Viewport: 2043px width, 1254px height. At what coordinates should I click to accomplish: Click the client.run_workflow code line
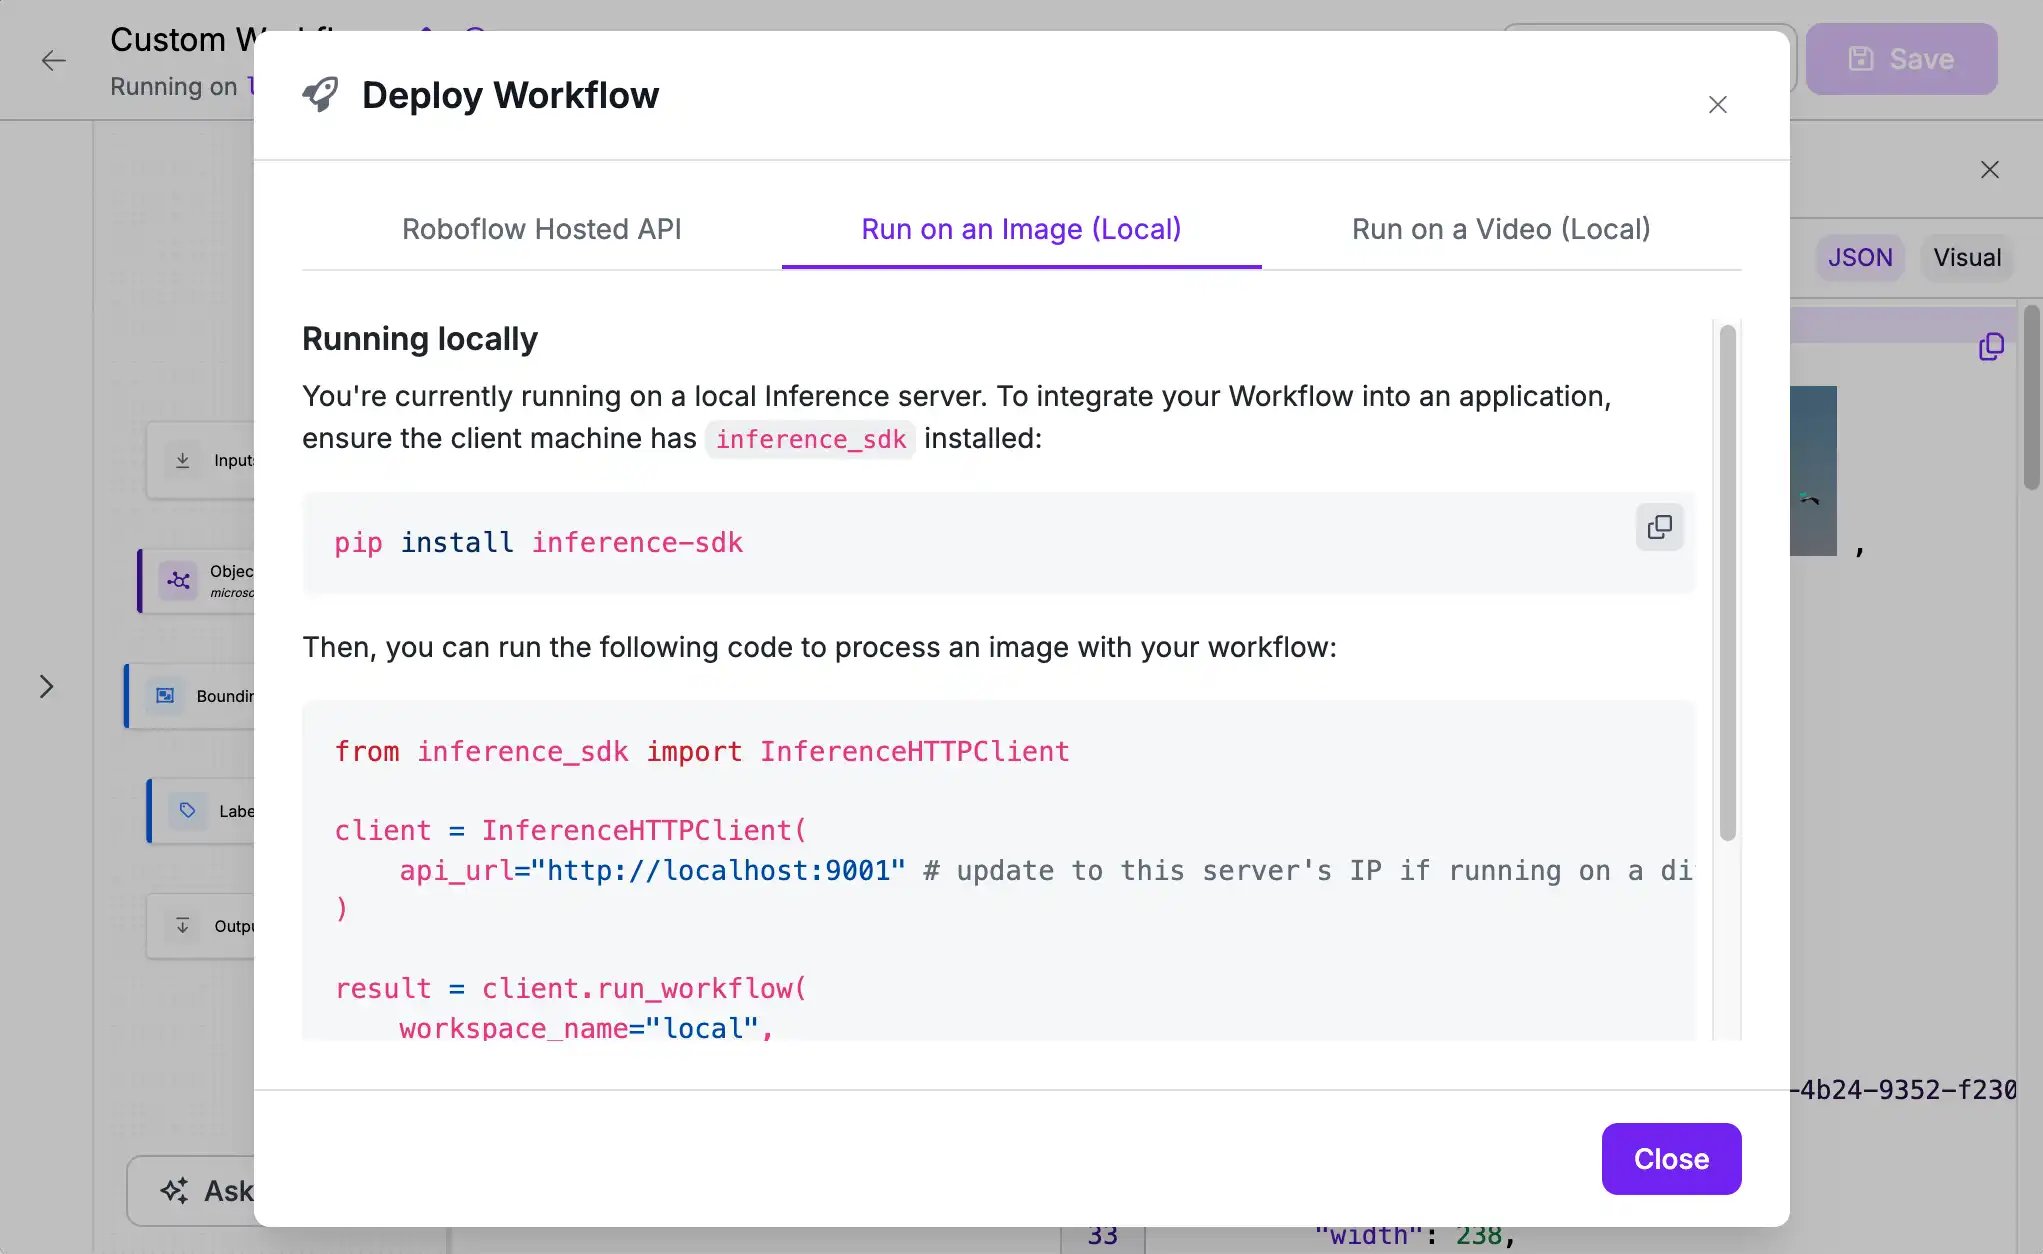(570, 988)
